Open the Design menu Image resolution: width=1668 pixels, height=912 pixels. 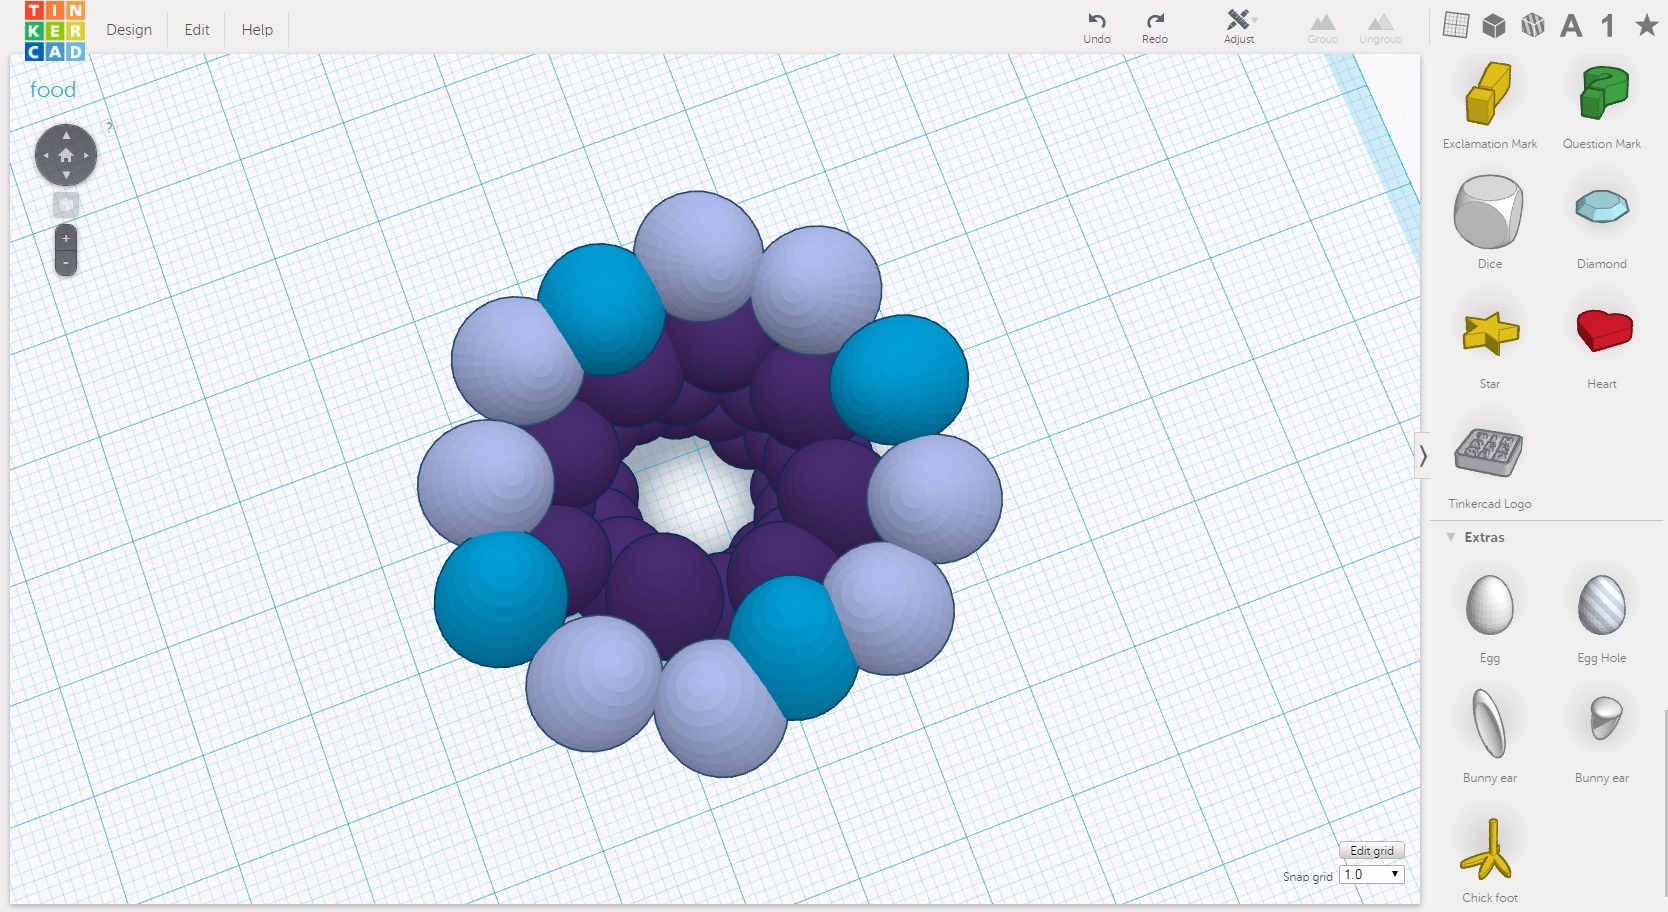129,30
